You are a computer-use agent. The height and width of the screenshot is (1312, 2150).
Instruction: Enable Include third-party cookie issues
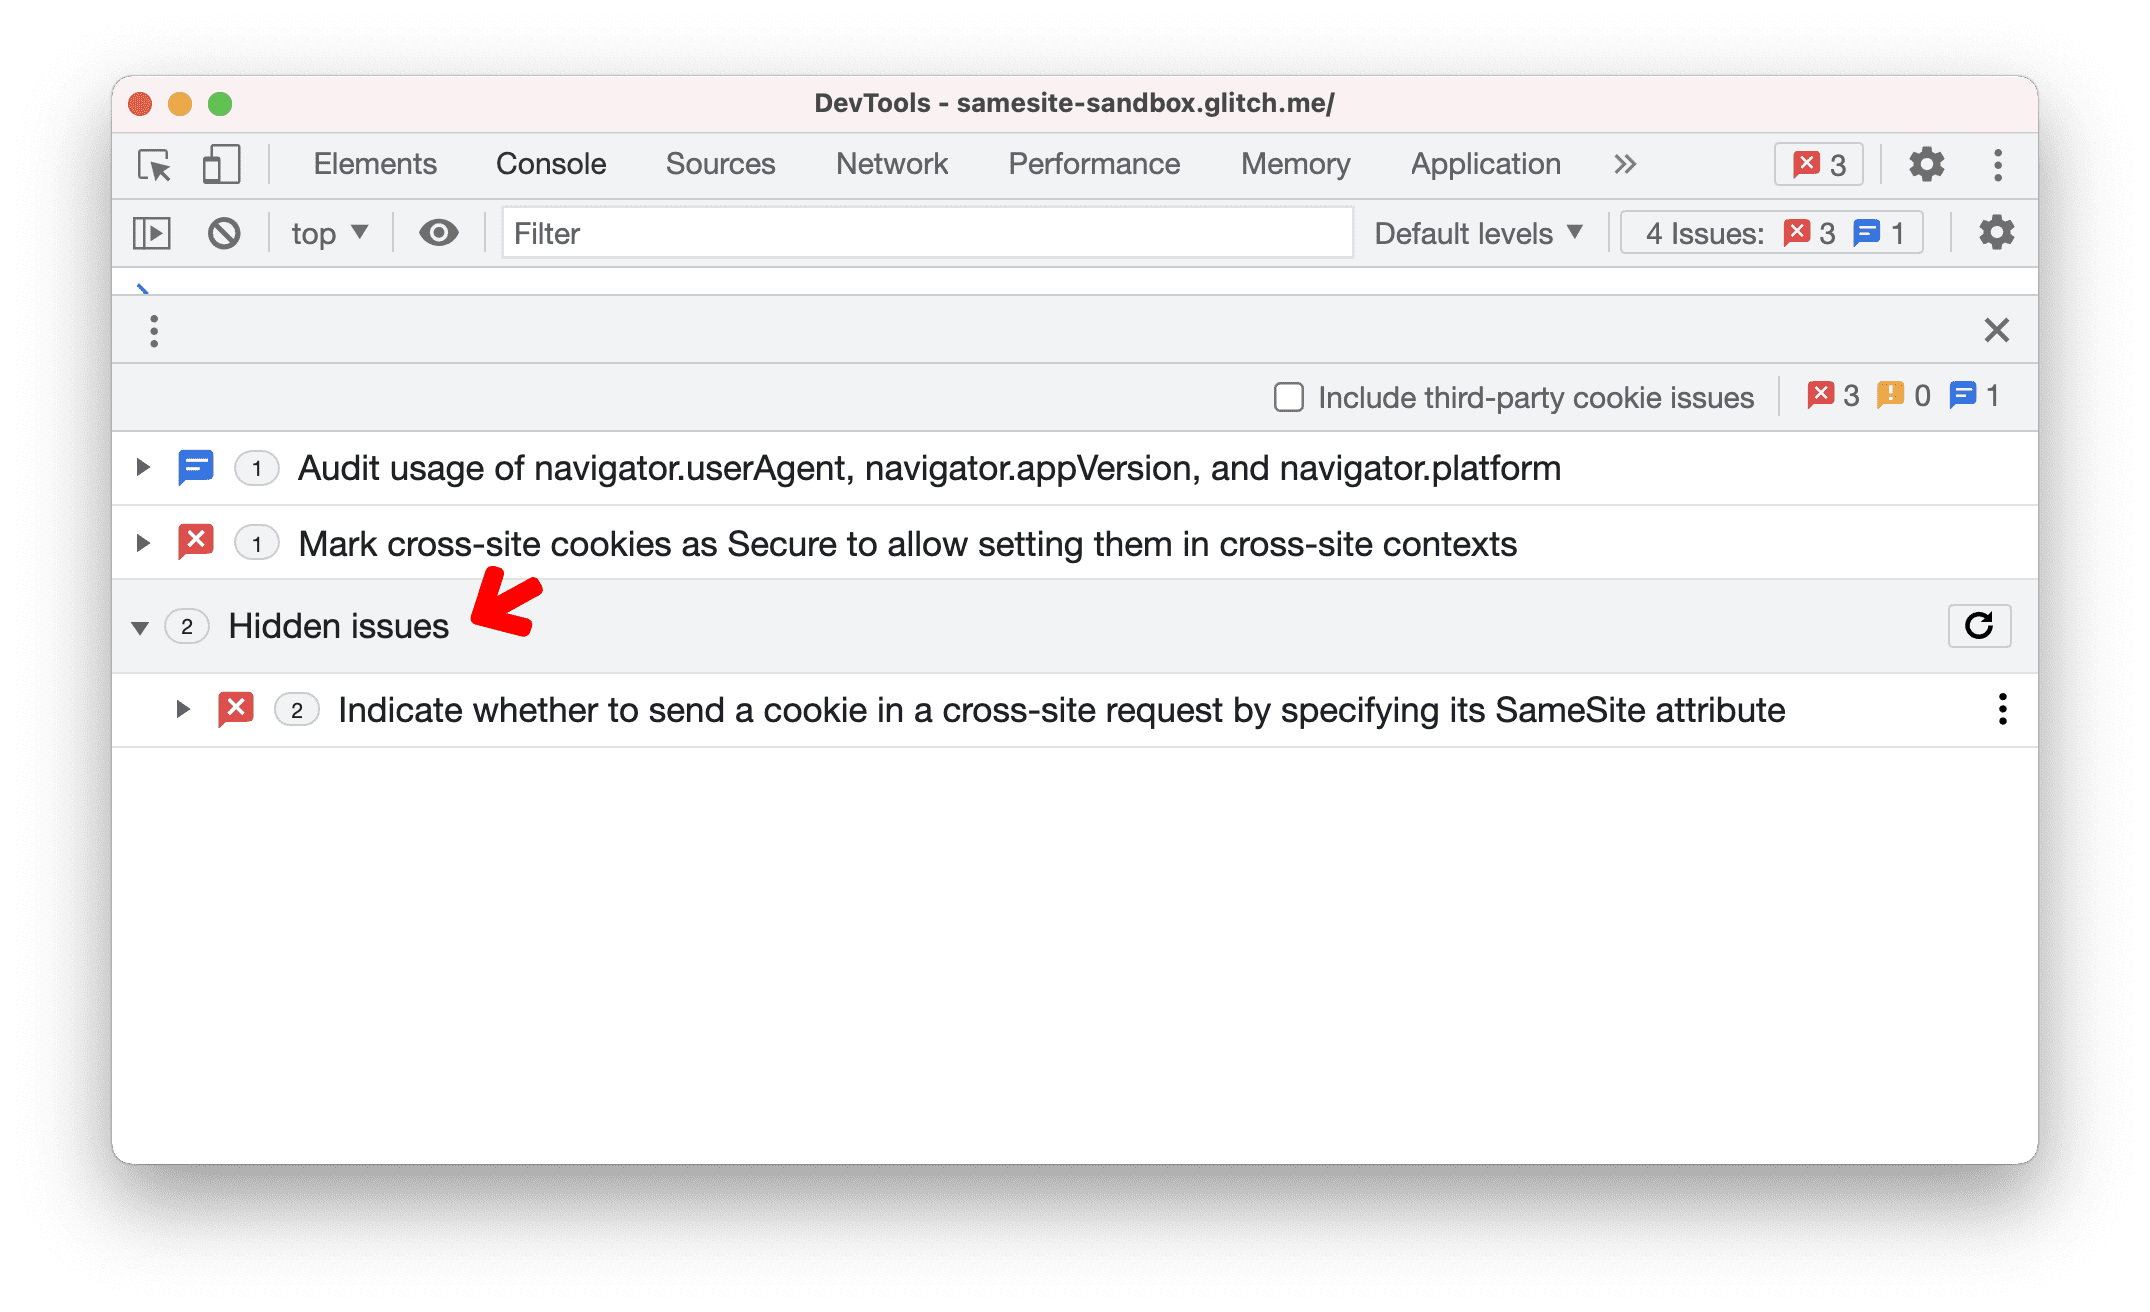1287,396
